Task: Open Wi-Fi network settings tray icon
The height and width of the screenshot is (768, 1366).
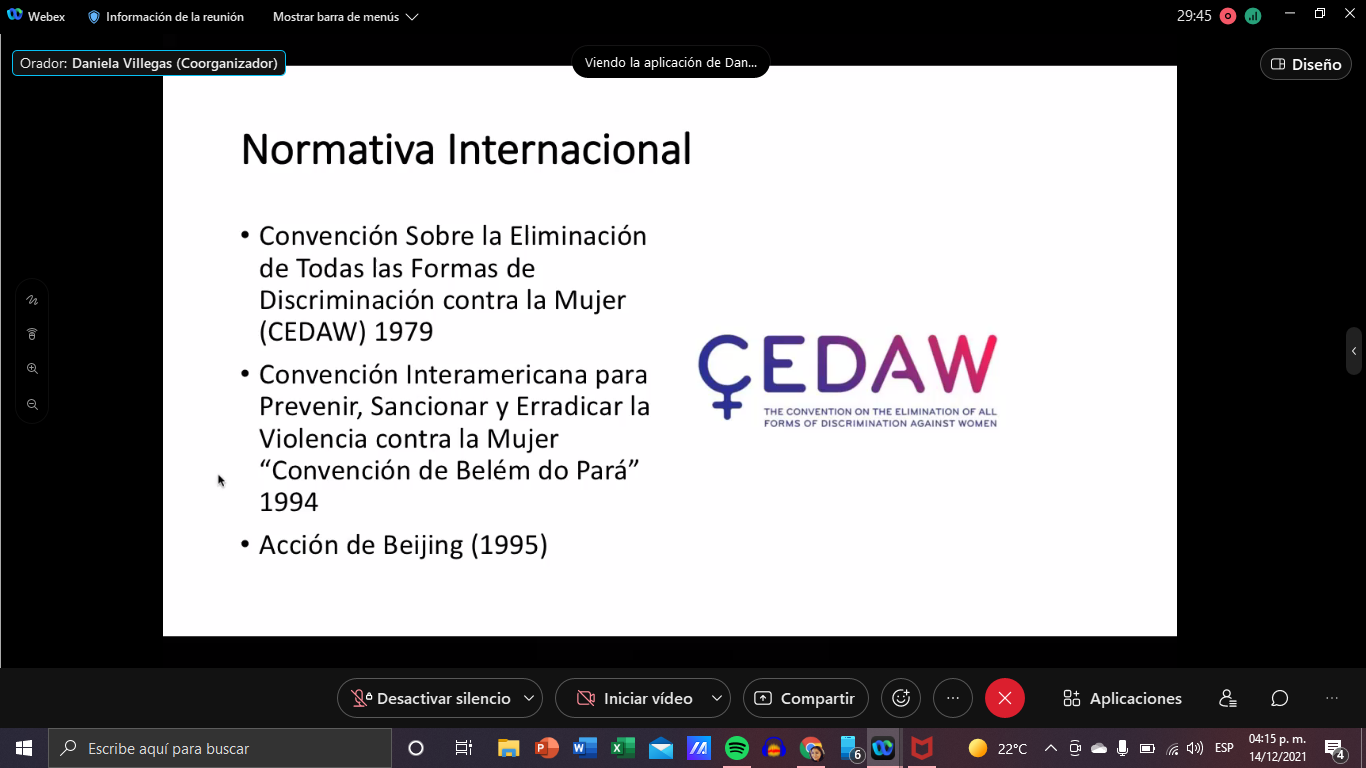Action: tap(1172, 748)
